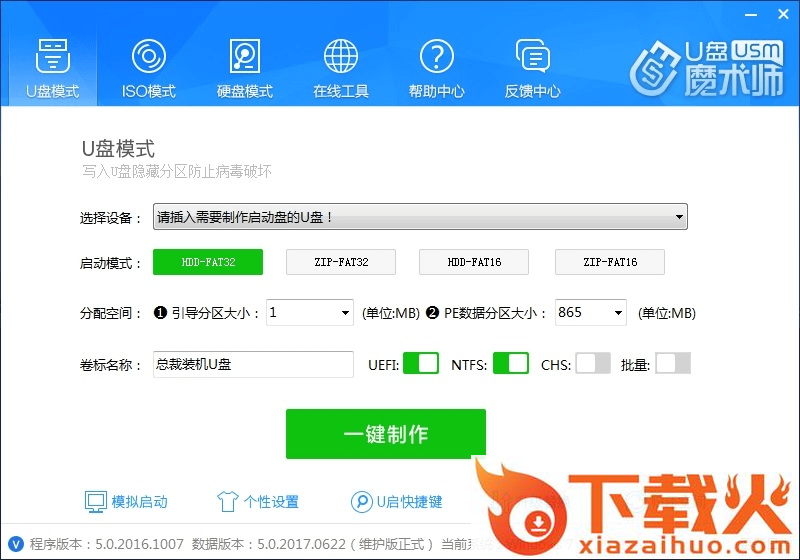Toggle the NTFS switch
The width and height of the screenshot is (800, 560).
pyautogui.click(x=511, y=364)
